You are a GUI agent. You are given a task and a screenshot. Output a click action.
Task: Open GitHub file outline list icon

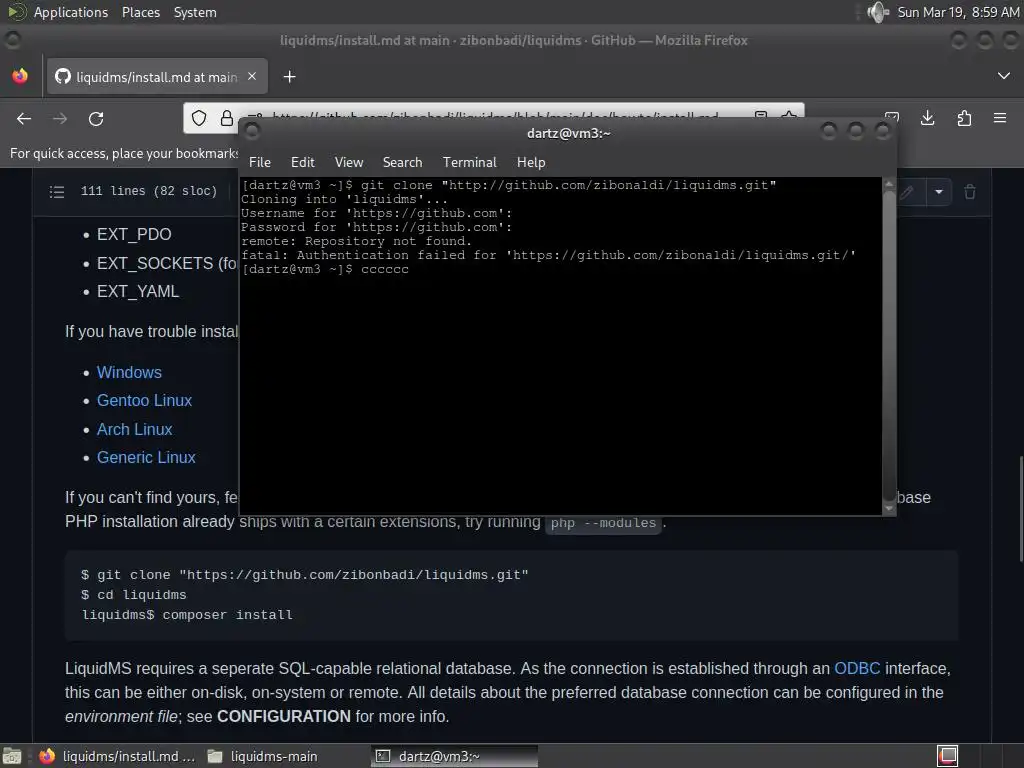point(57,191)
